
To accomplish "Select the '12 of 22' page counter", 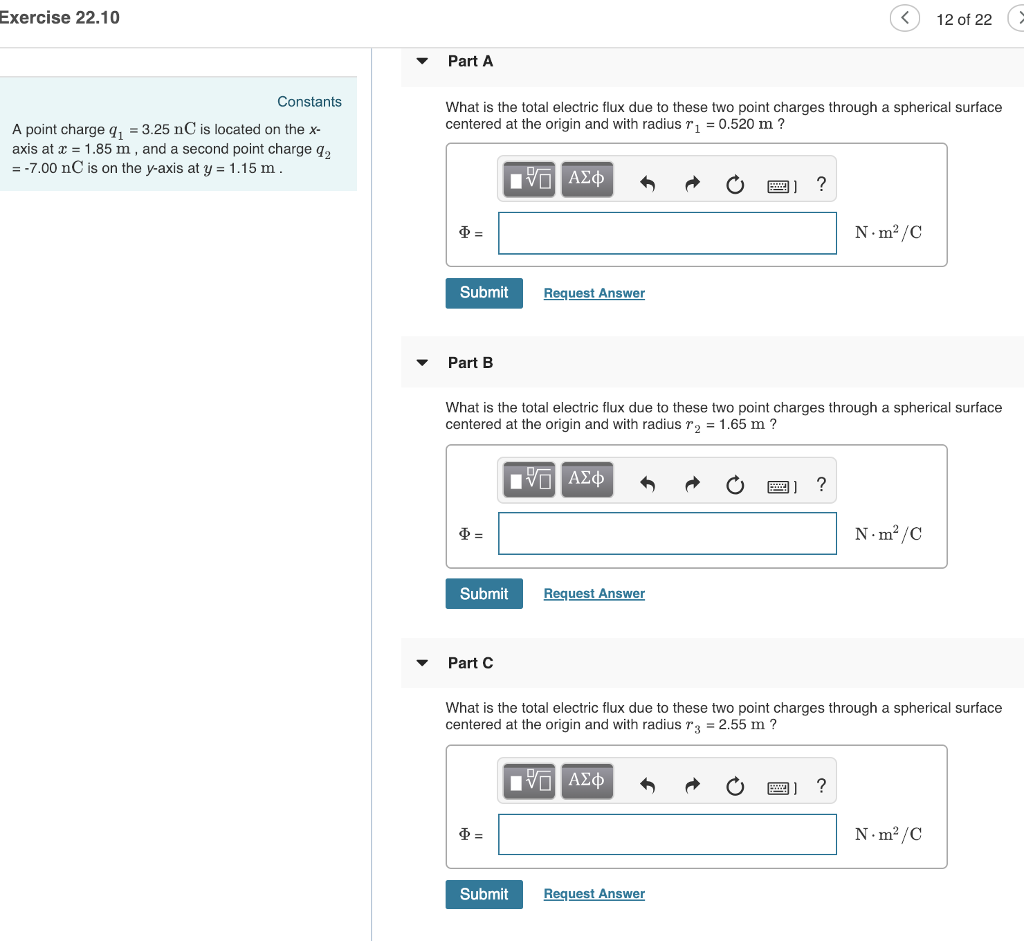I will click(x=964, y=20).
